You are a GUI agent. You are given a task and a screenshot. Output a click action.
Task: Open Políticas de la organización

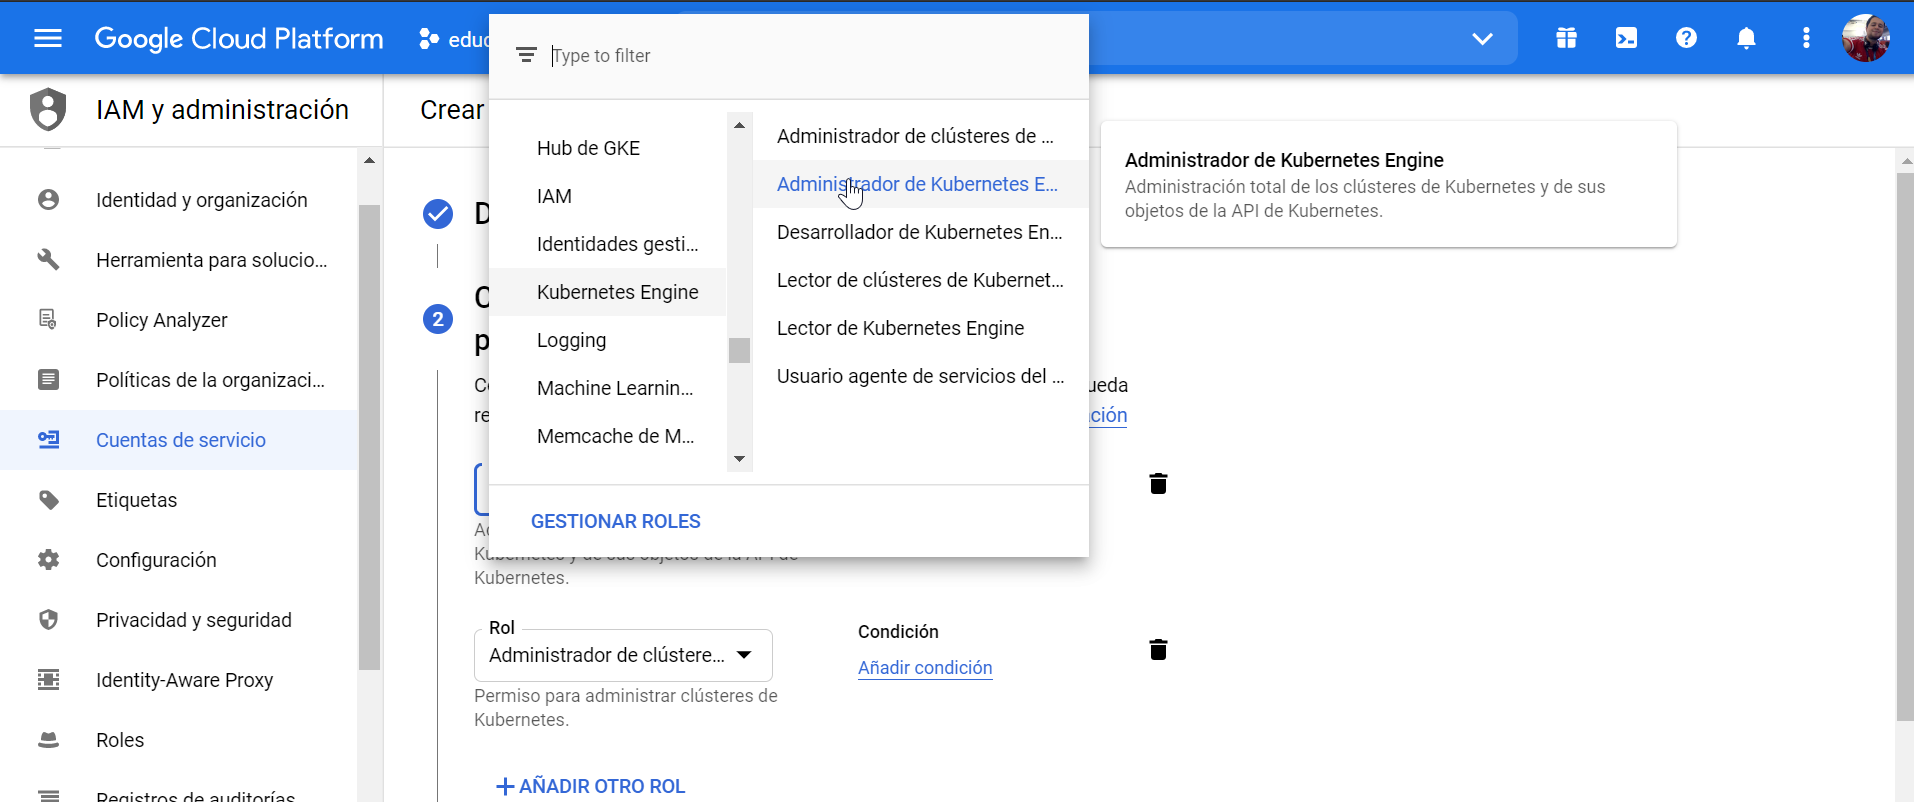tap(210, 380)
